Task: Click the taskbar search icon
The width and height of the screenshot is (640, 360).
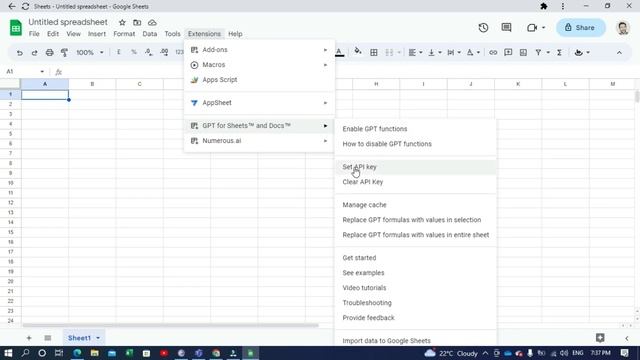Action: click(25, 353)
